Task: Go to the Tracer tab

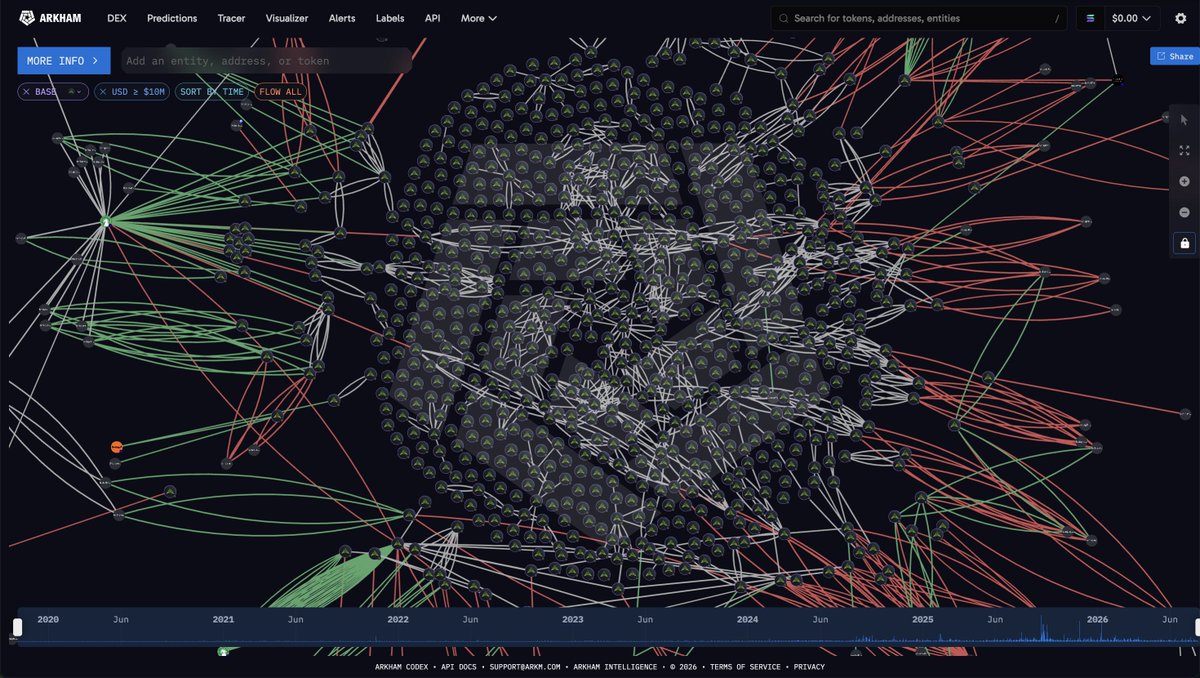Action: 231,18
